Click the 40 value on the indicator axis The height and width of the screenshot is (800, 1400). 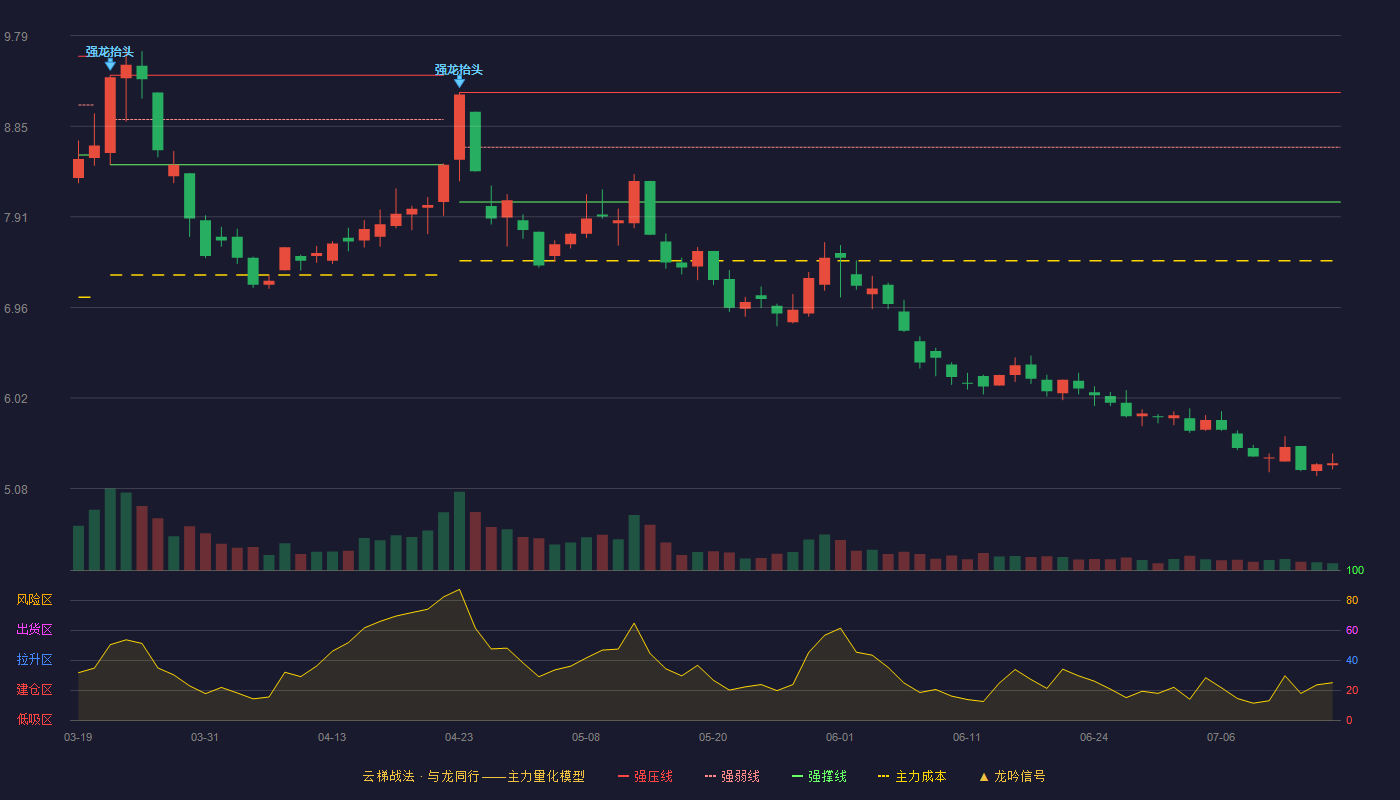(1352, 660)
